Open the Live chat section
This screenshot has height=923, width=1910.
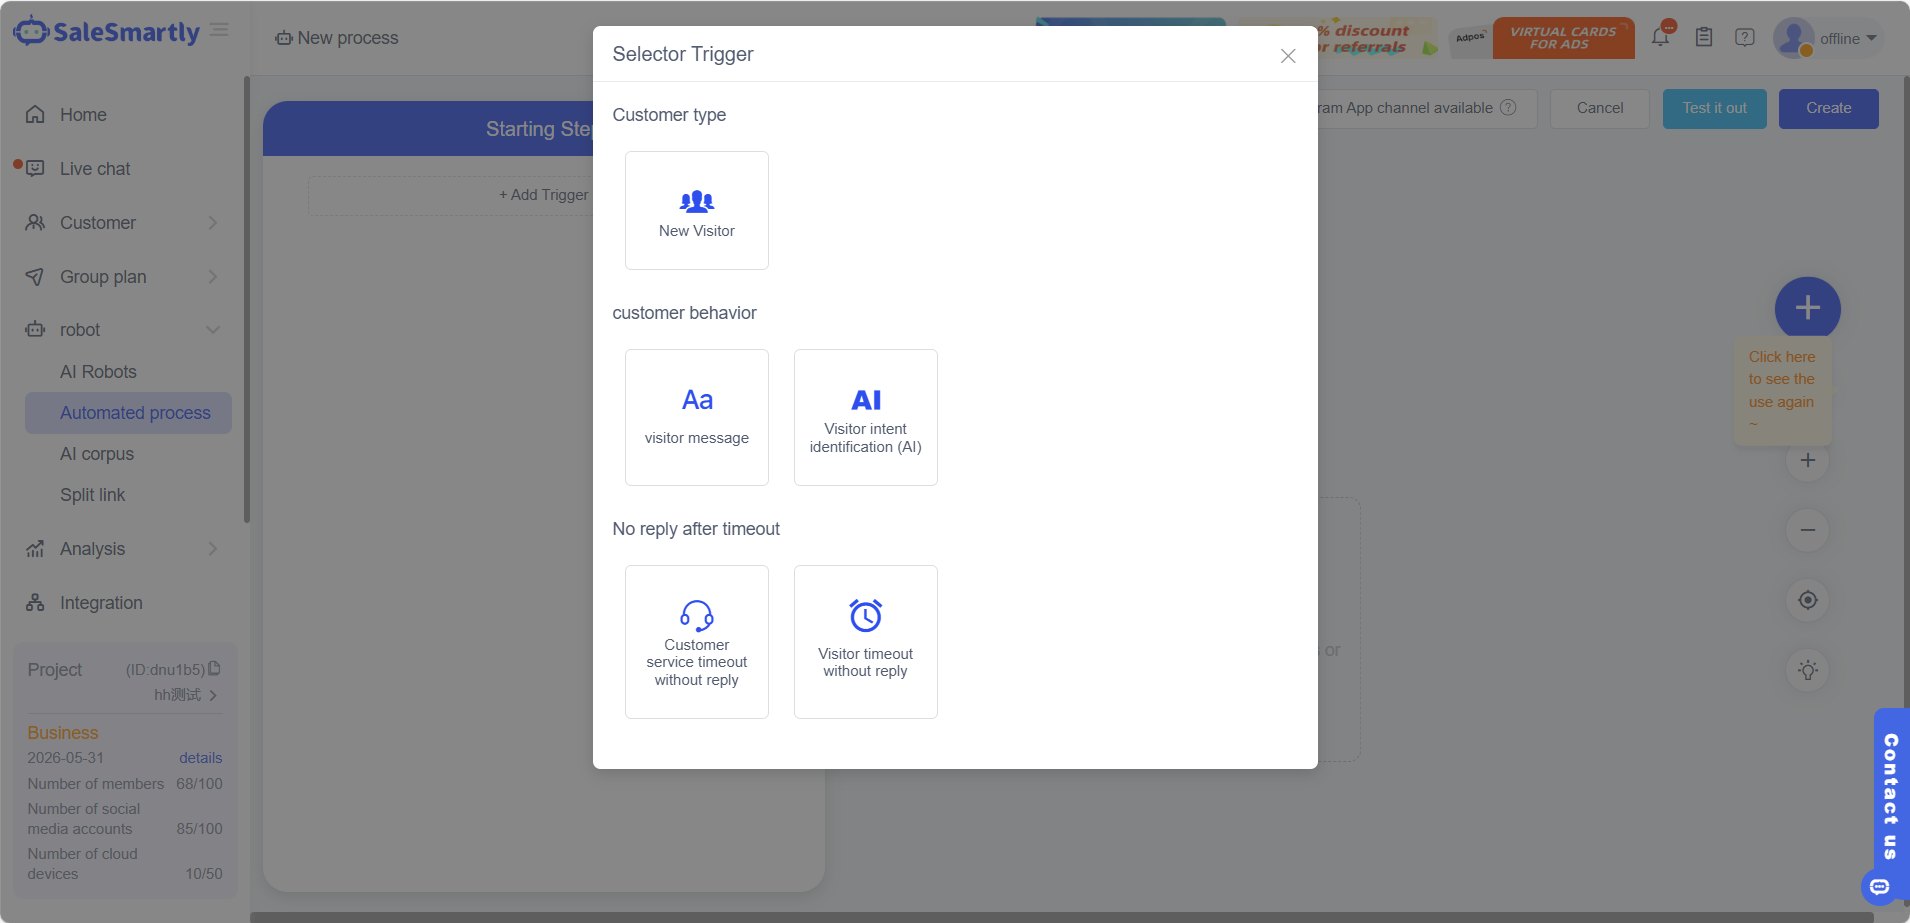pyautogui.click(x=95, y=169)
